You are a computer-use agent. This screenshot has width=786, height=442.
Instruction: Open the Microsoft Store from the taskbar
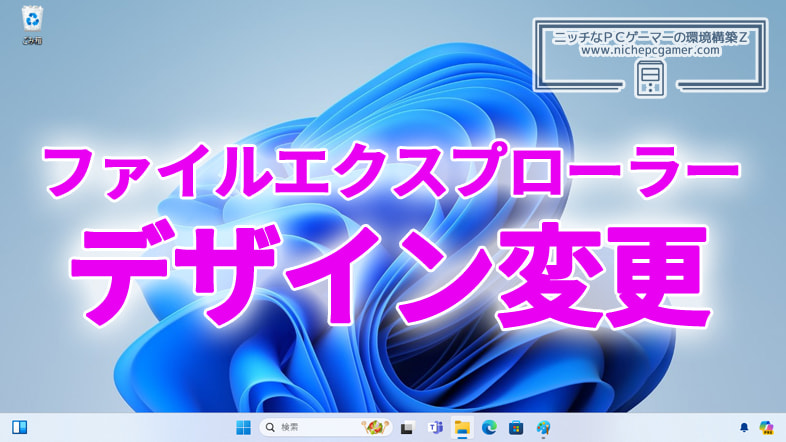click(x=516, y=427)
